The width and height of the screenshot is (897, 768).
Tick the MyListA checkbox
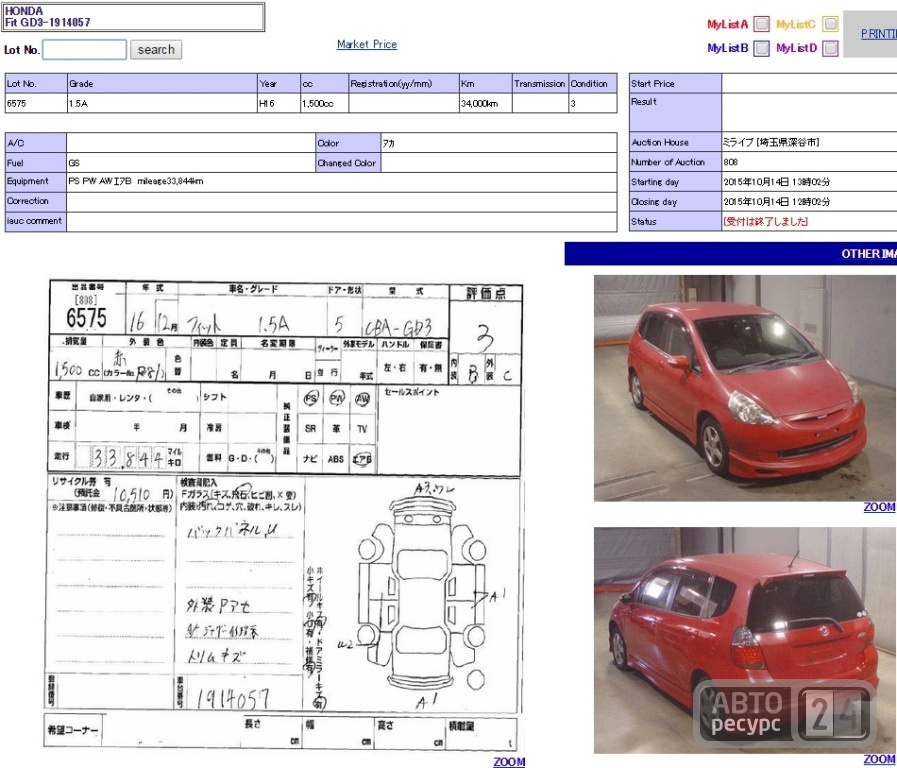click(x=761, y=24)
